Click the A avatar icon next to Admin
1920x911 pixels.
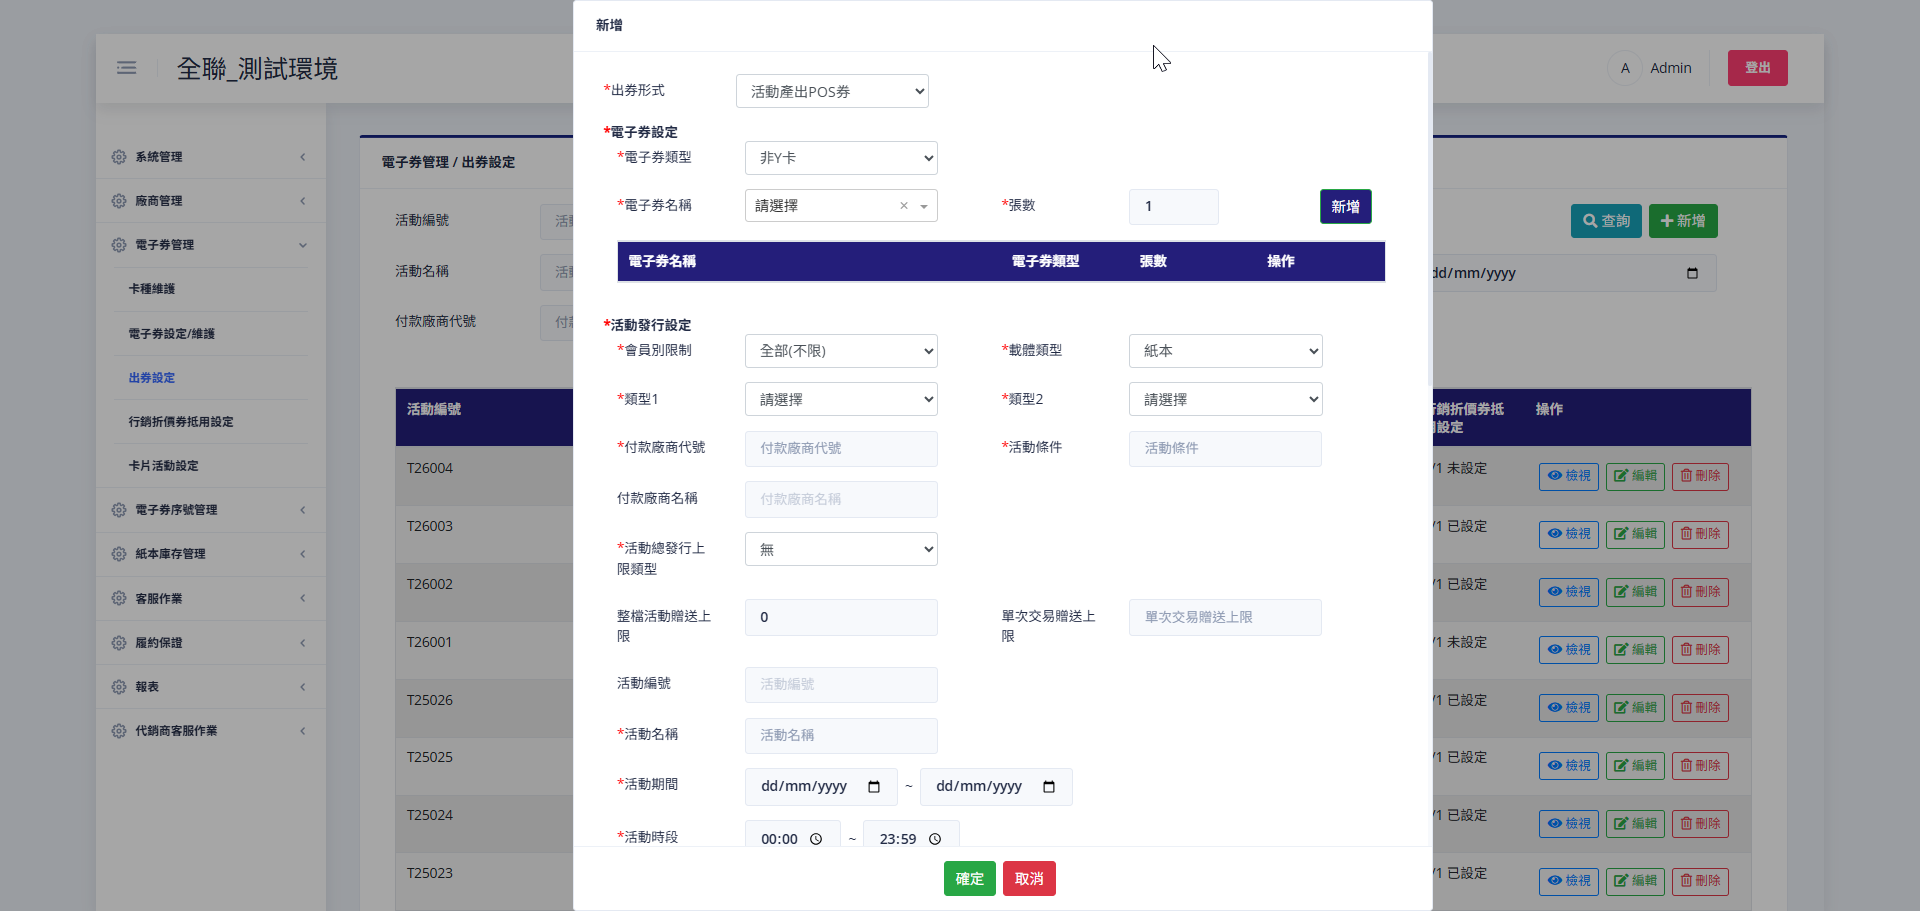click(x=1624, y=68)
